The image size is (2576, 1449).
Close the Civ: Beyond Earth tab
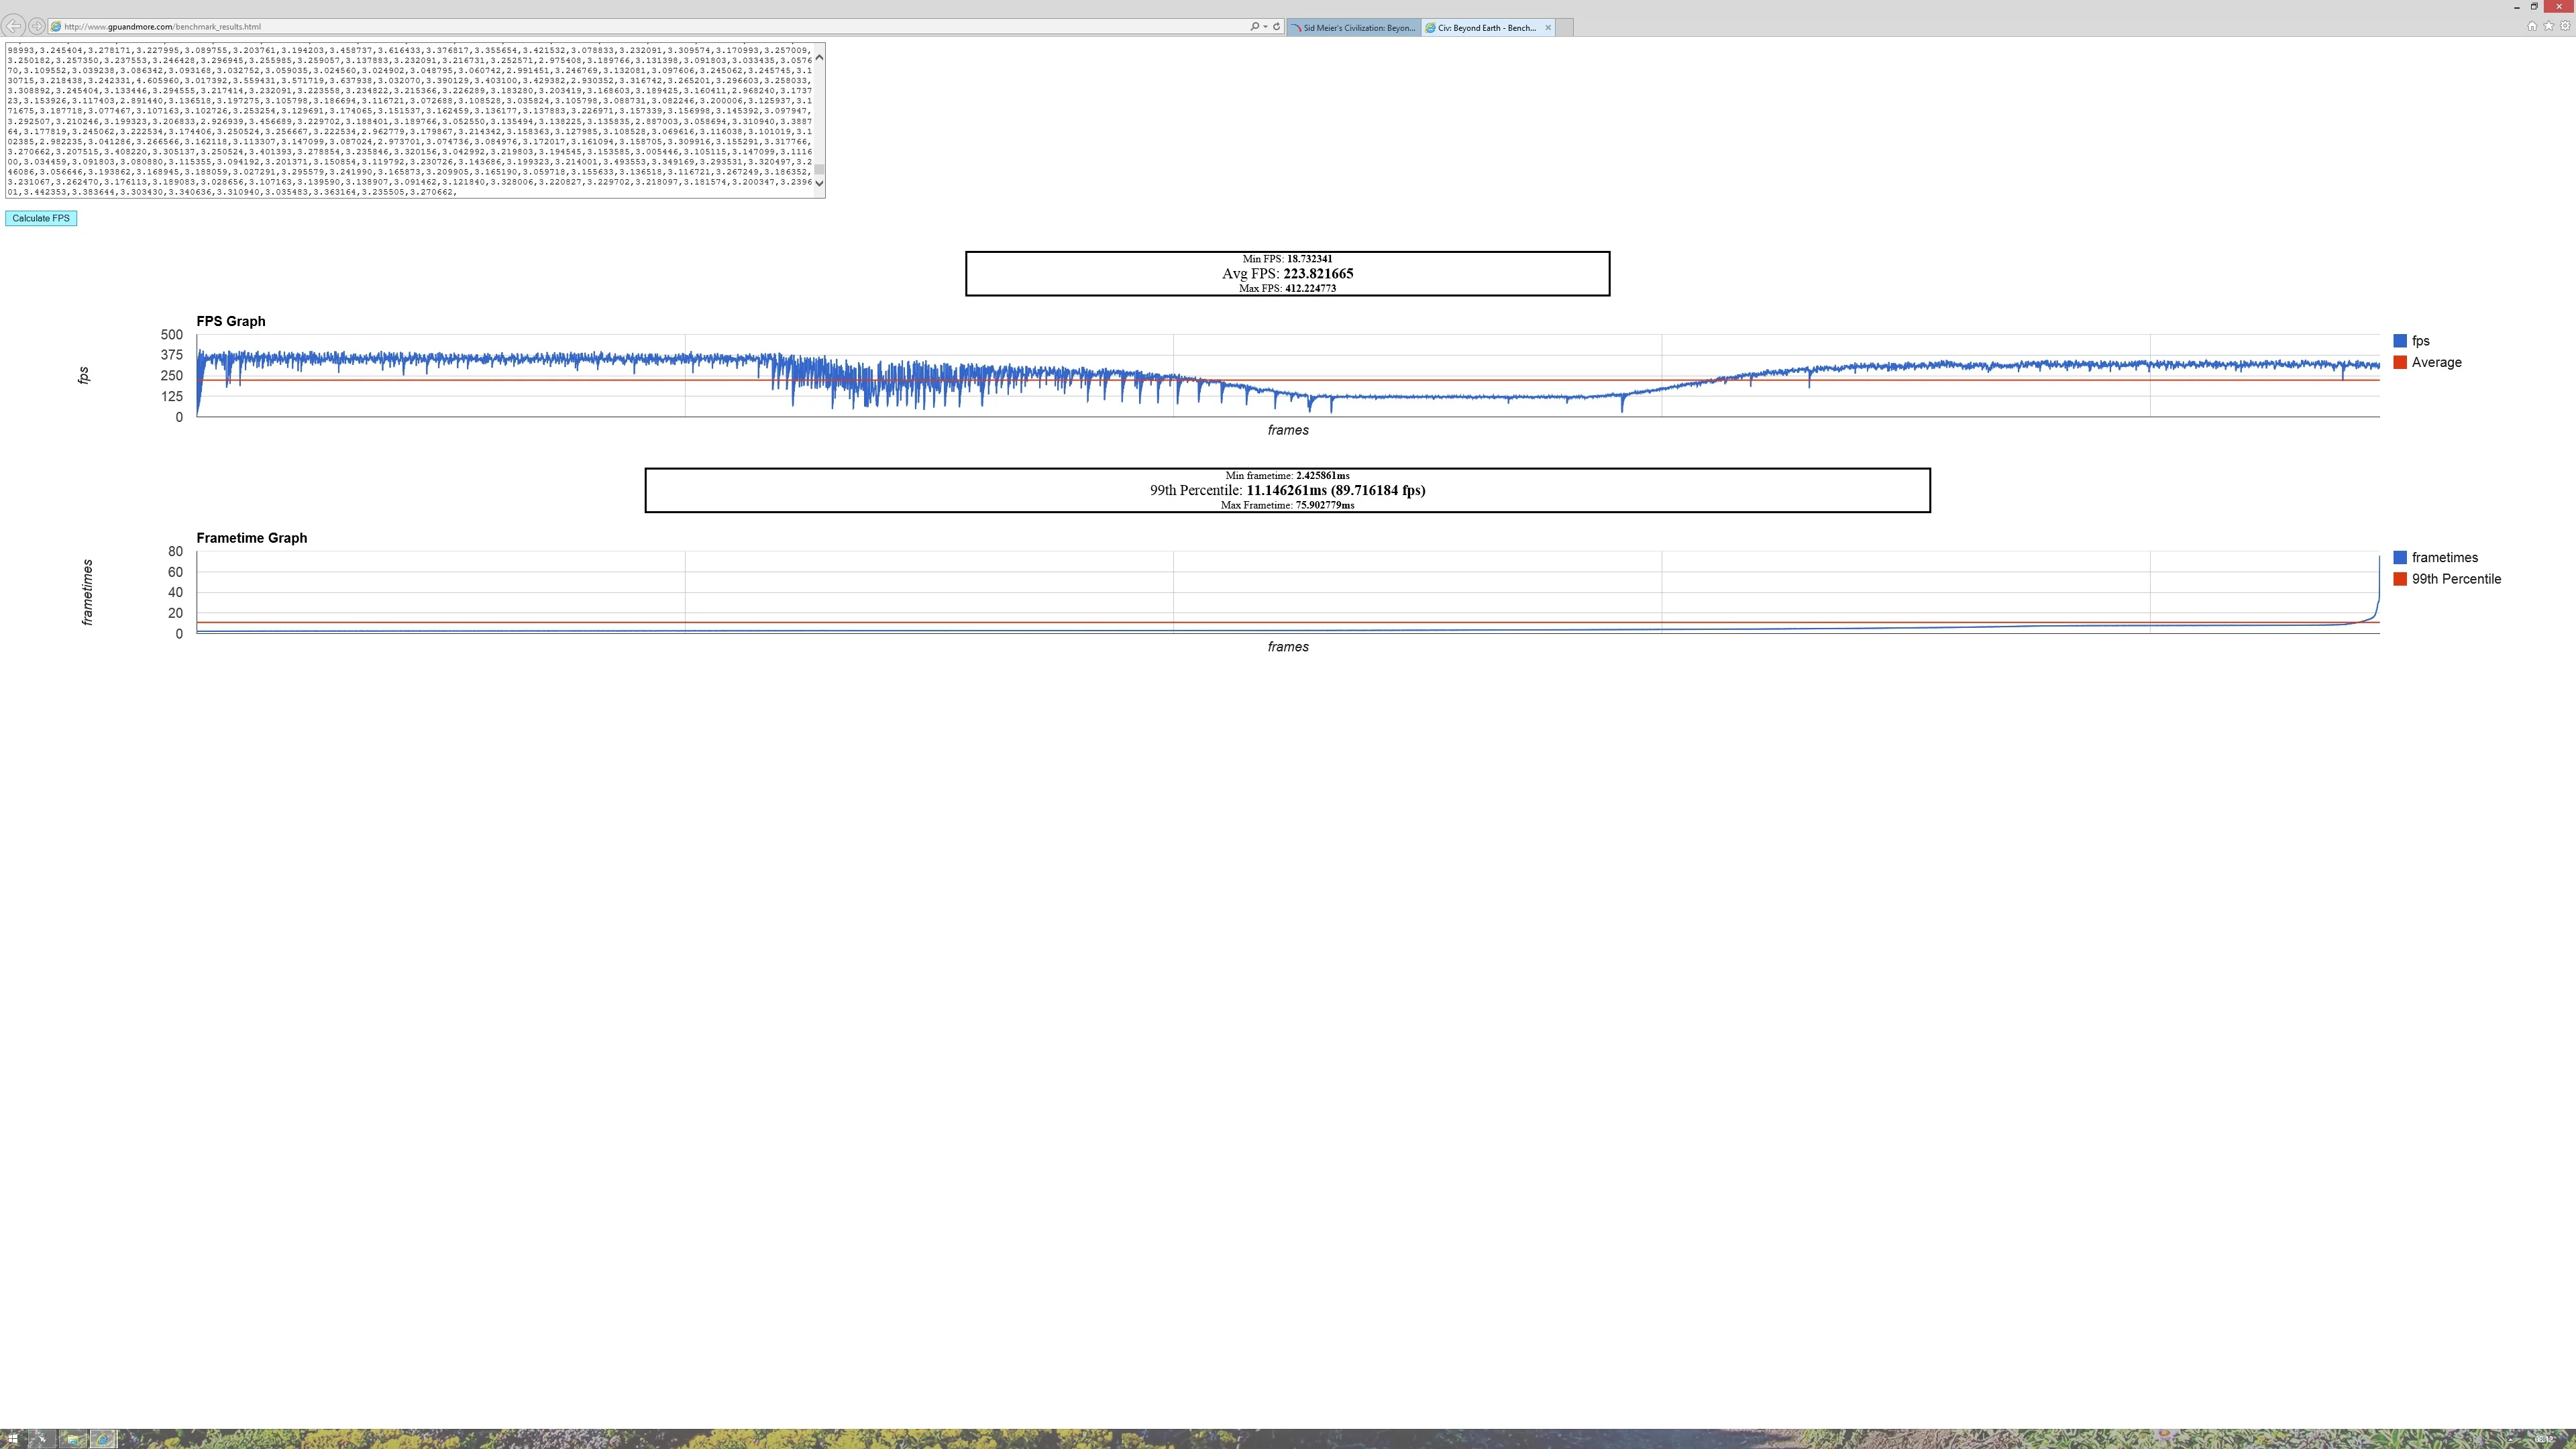(x=1548, y=28)
